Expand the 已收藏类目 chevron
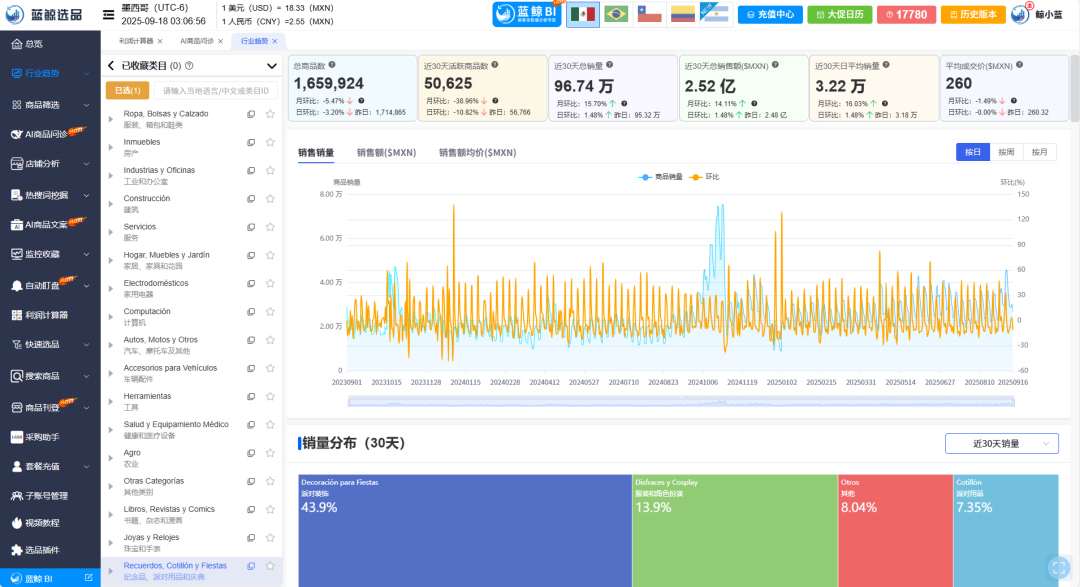Screen dimensions: 1080x587 coord(272,66)
